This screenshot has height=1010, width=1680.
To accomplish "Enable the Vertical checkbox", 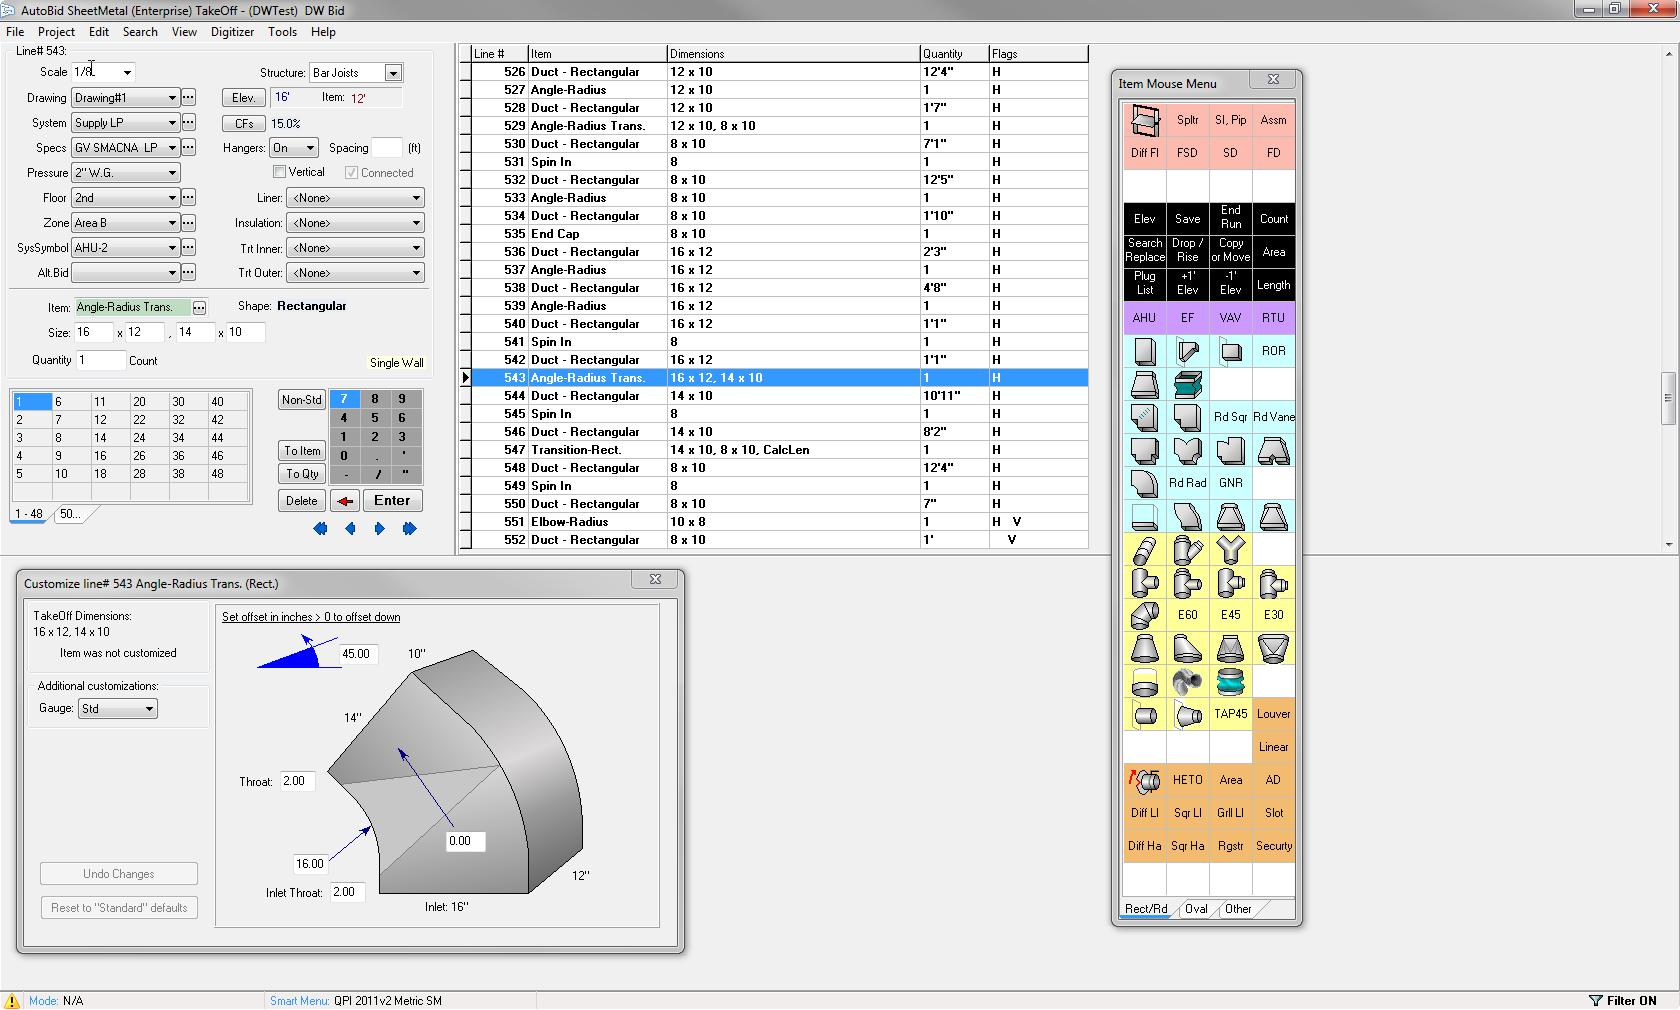I will (280, 172).
